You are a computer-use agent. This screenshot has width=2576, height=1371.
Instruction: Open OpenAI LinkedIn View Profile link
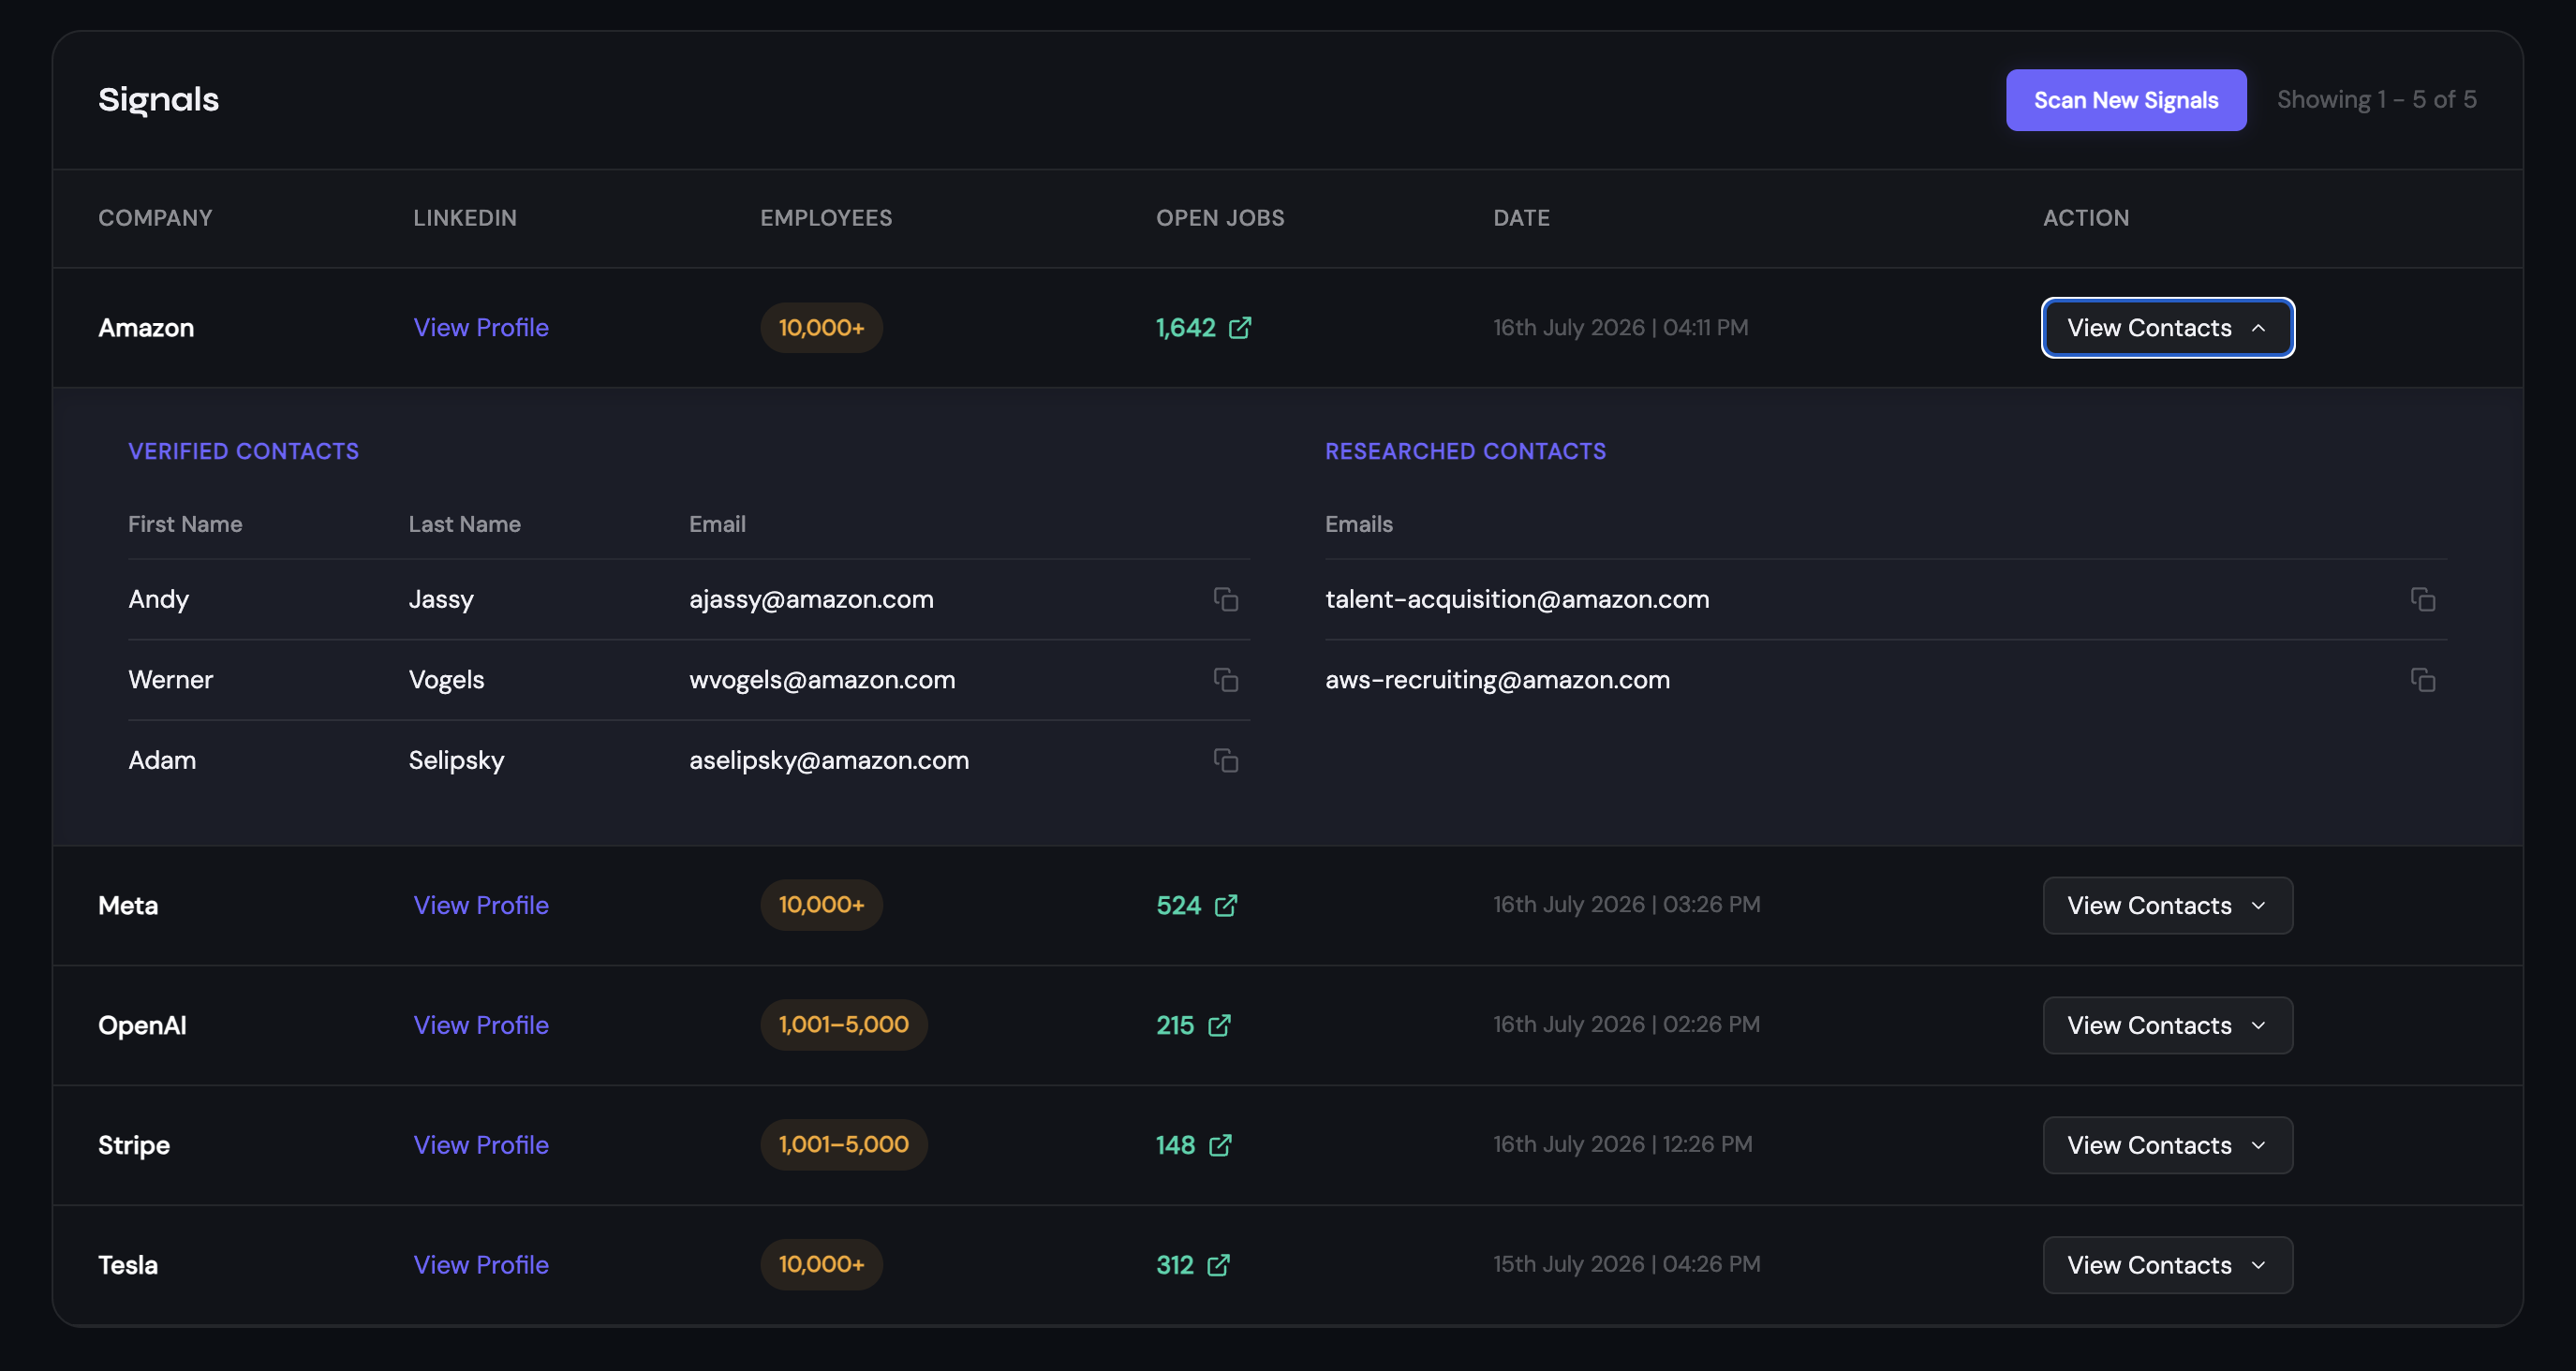(x=481, y=1025)
